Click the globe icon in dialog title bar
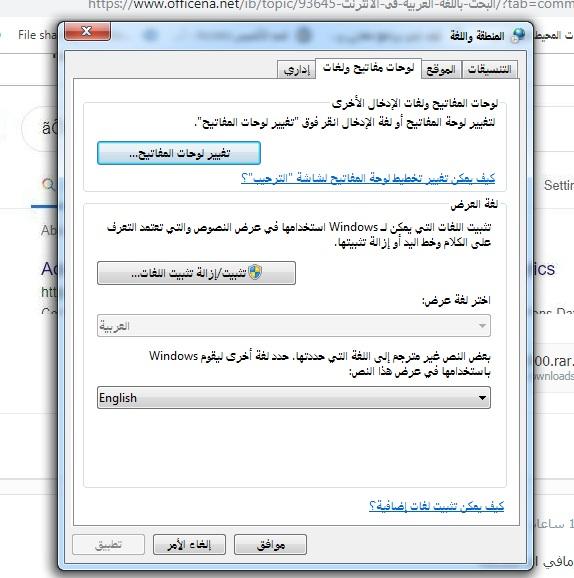 click(x=518, y=35)
